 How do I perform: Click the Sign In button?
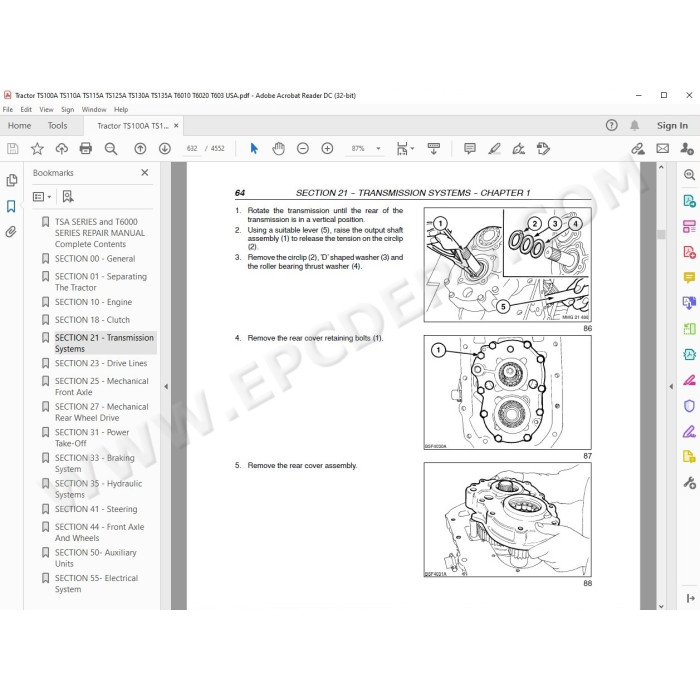pos(672,125)
